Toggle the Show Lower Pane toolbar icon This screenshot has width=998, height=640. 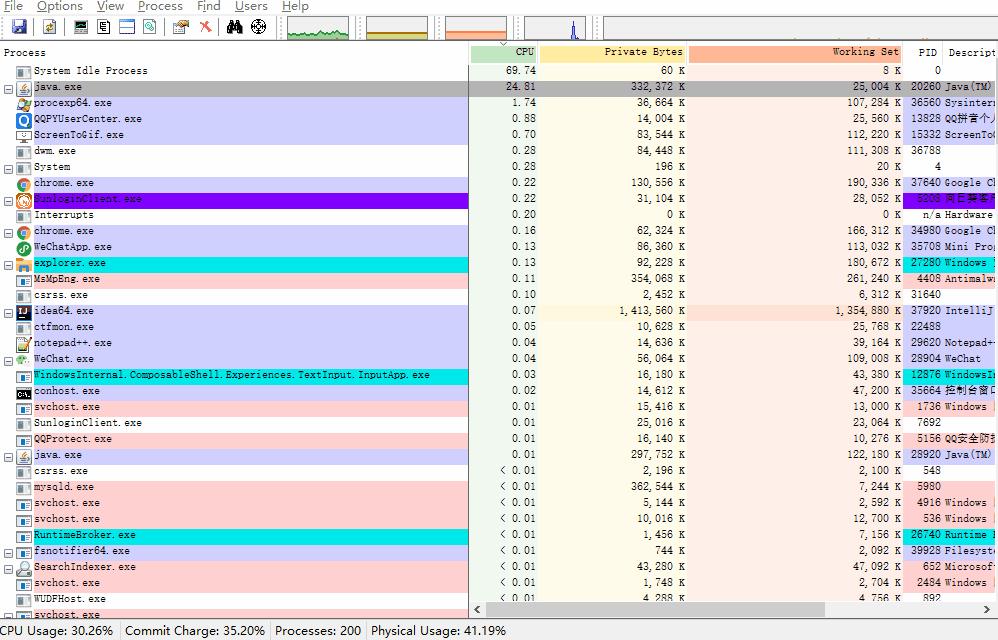coord(127,27)
